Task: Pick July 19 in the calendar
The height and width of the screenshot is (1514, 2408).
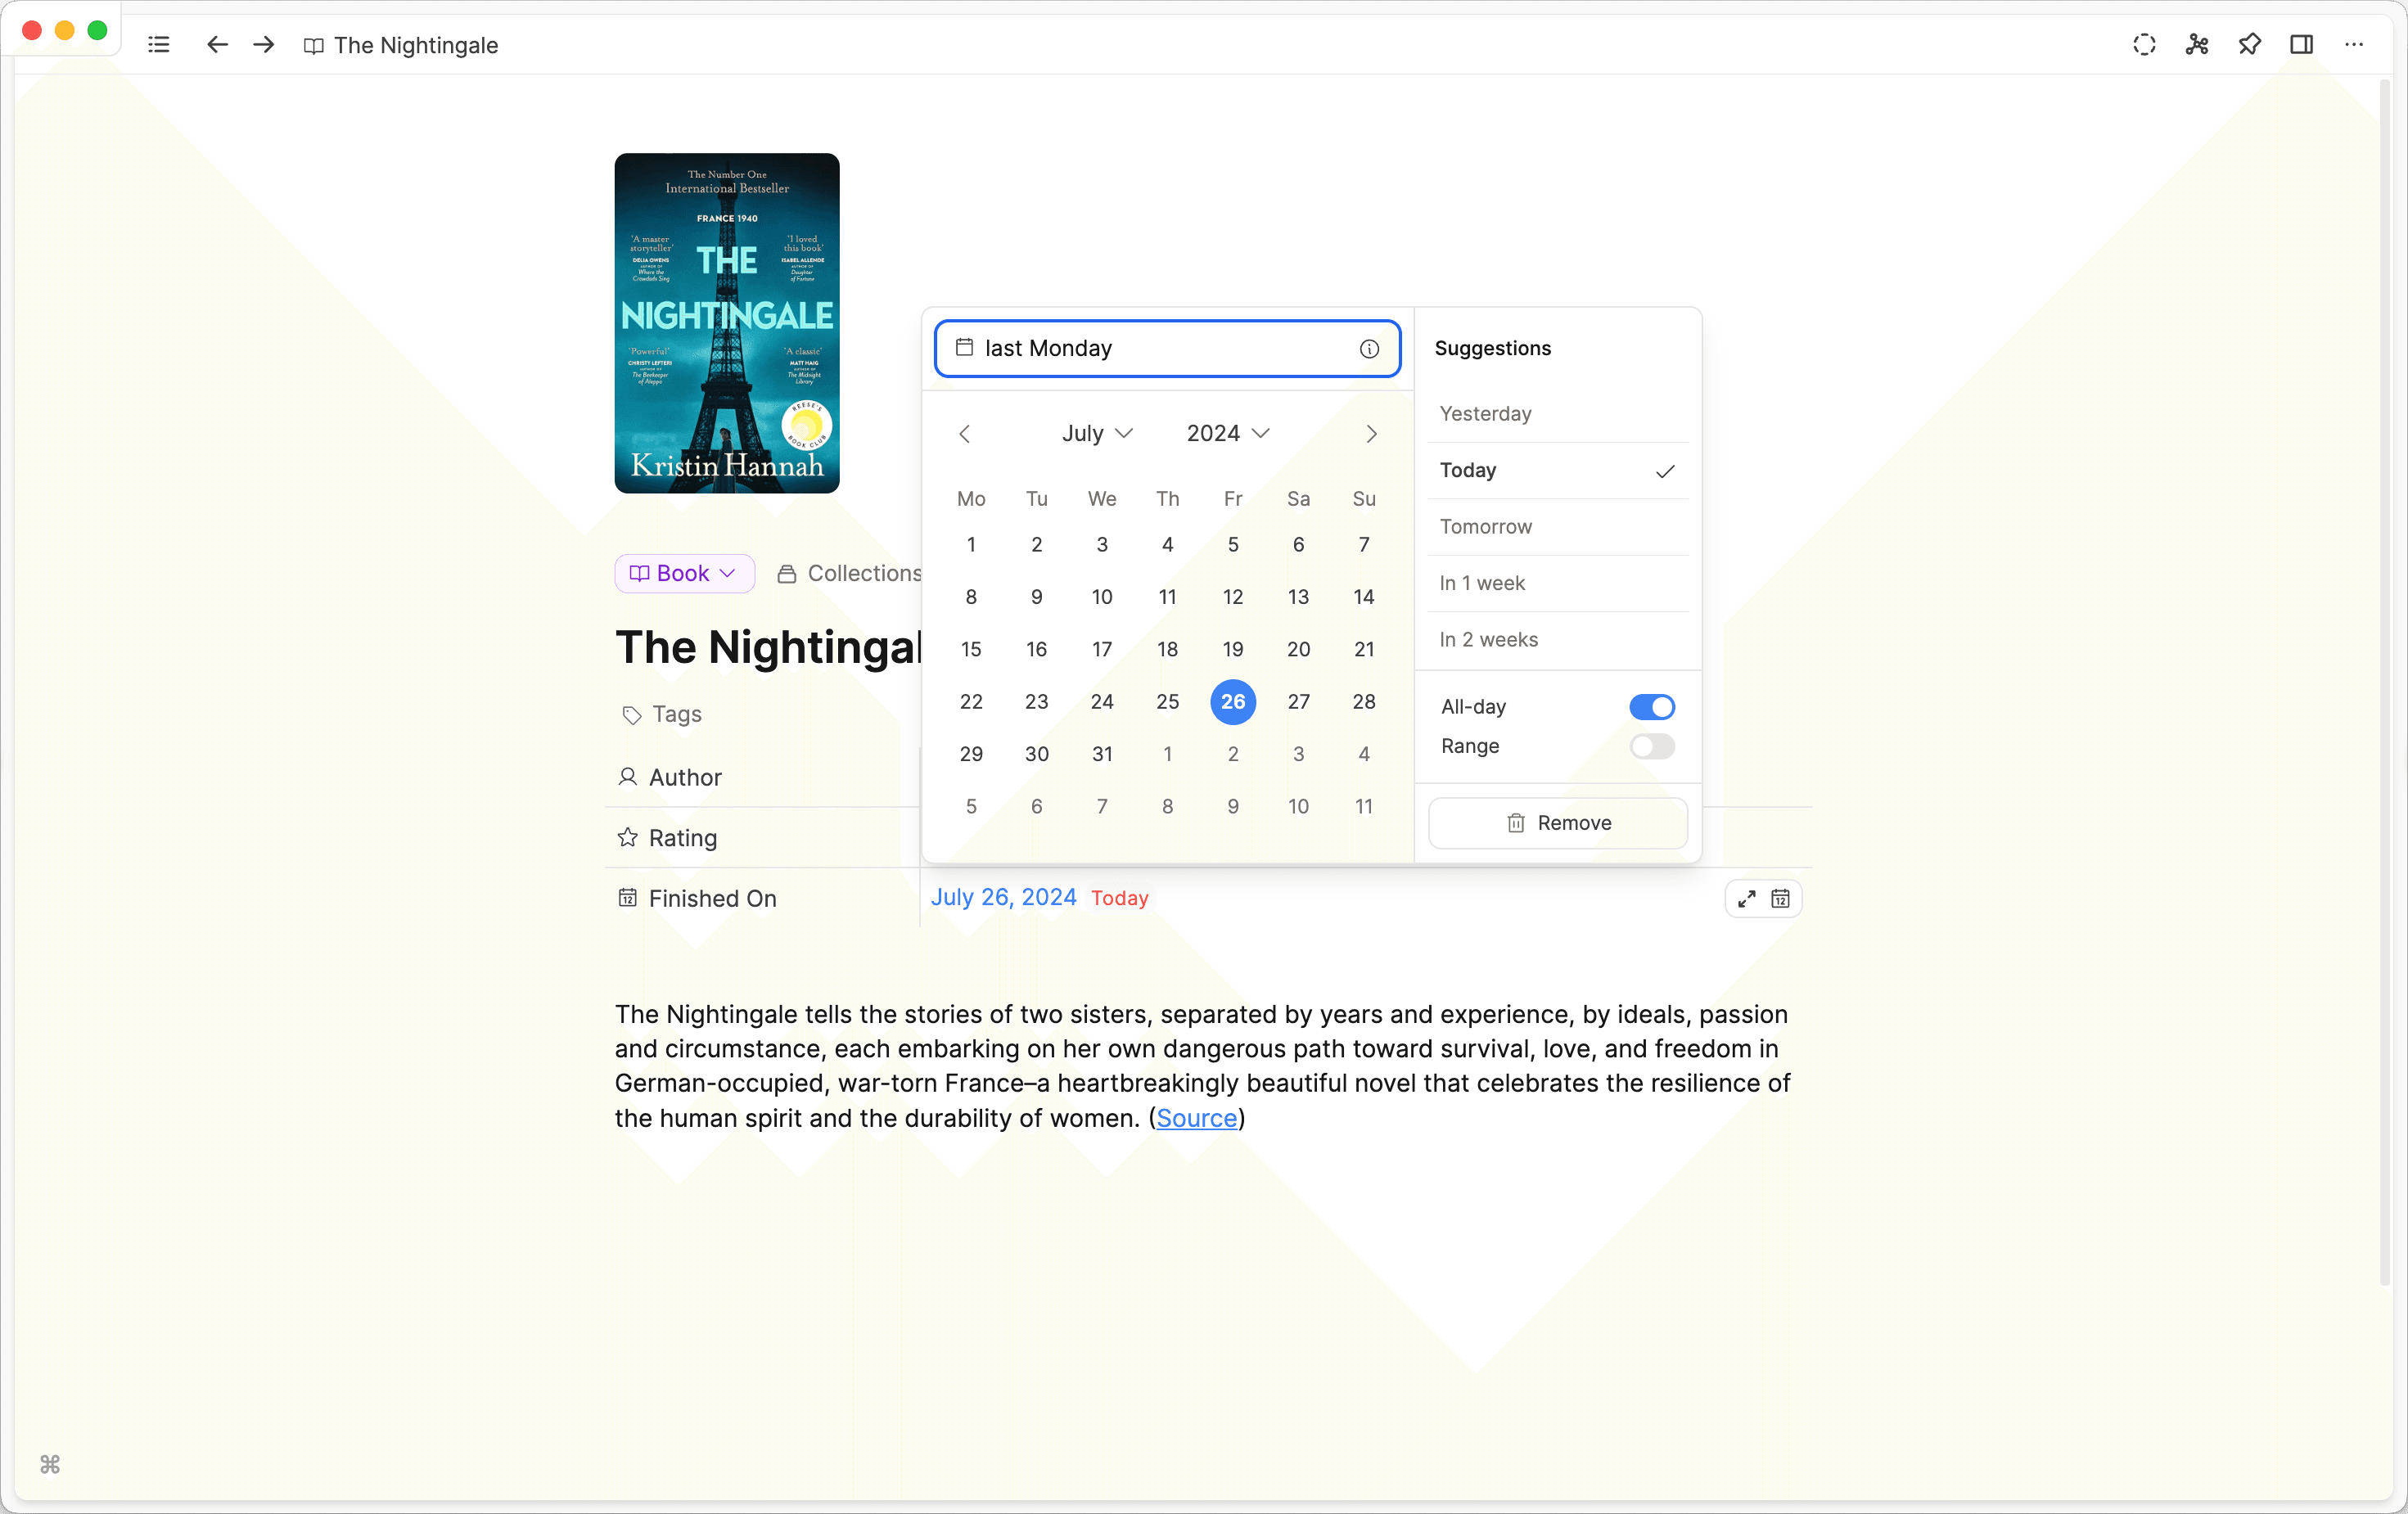Action: 1232,650
